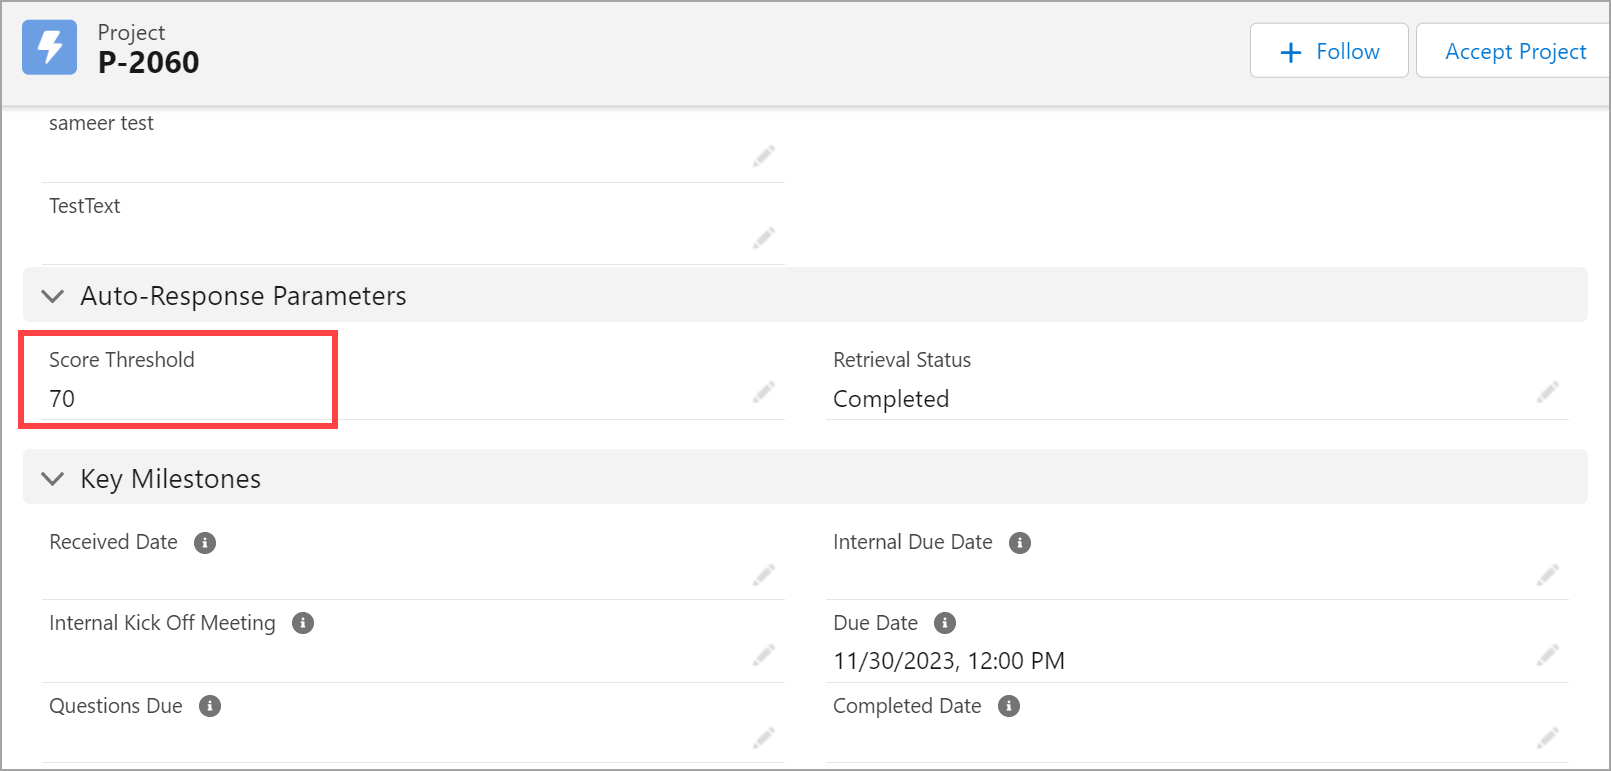Edit Due Date with pencil icon

tap(1548, 656)
